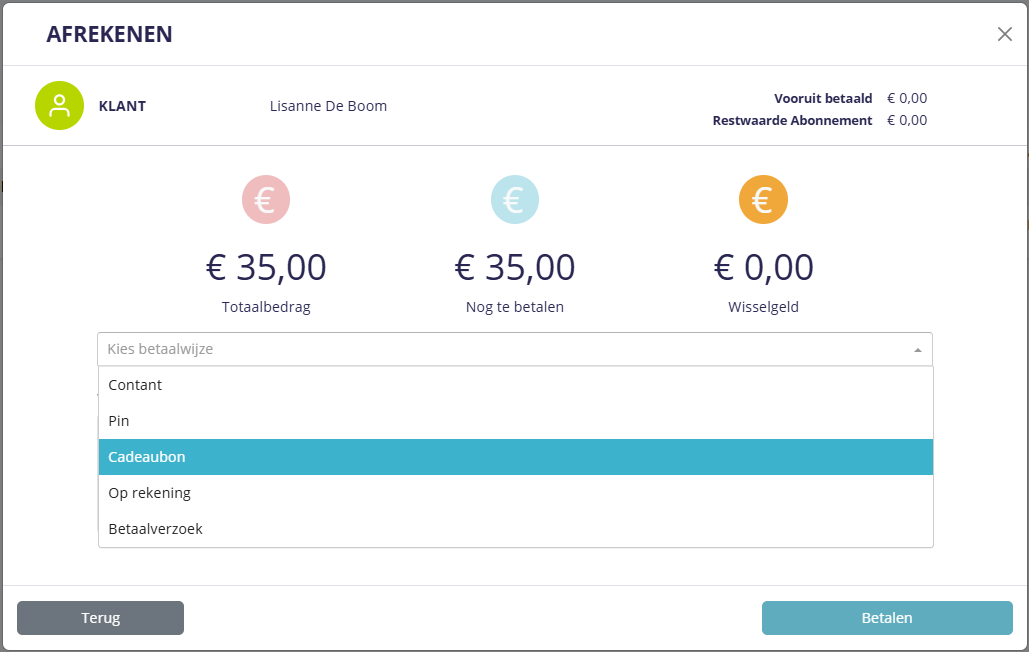Choose Pin as payment method
This screenshot has height=652, width=1029.
(119, 421)
